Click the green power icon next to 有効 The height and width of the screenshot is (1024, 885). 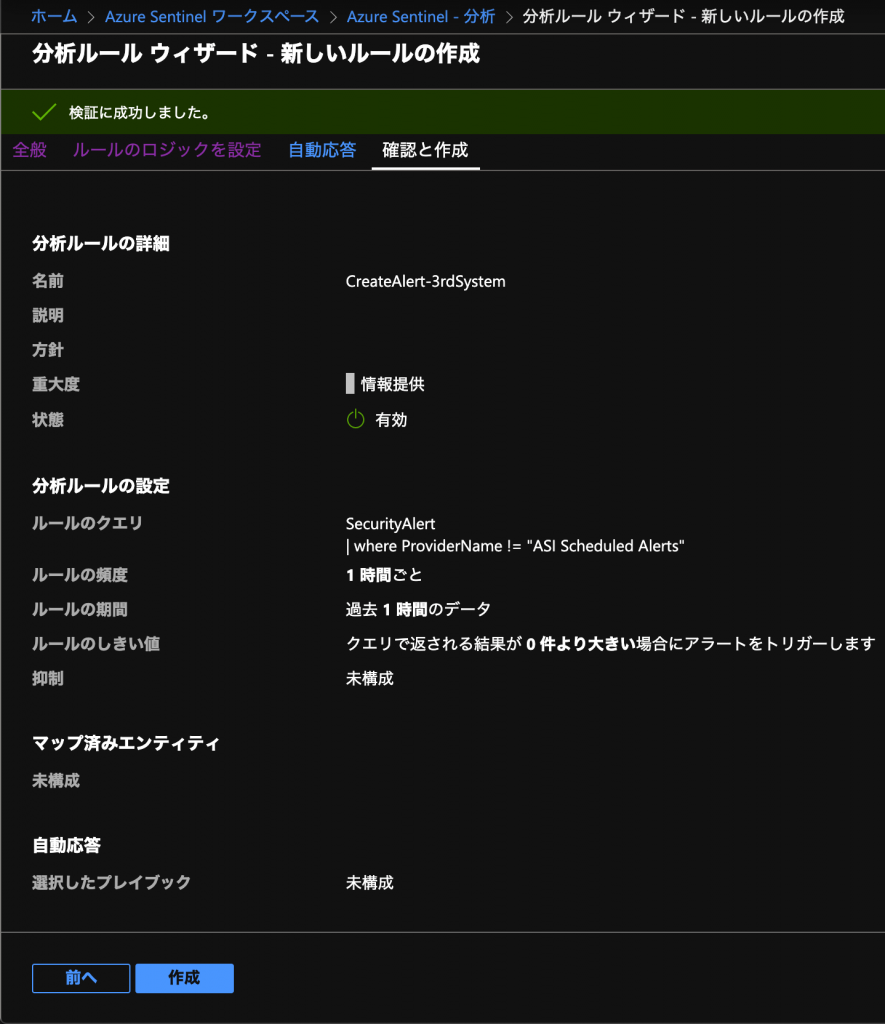tap(355, 419)
